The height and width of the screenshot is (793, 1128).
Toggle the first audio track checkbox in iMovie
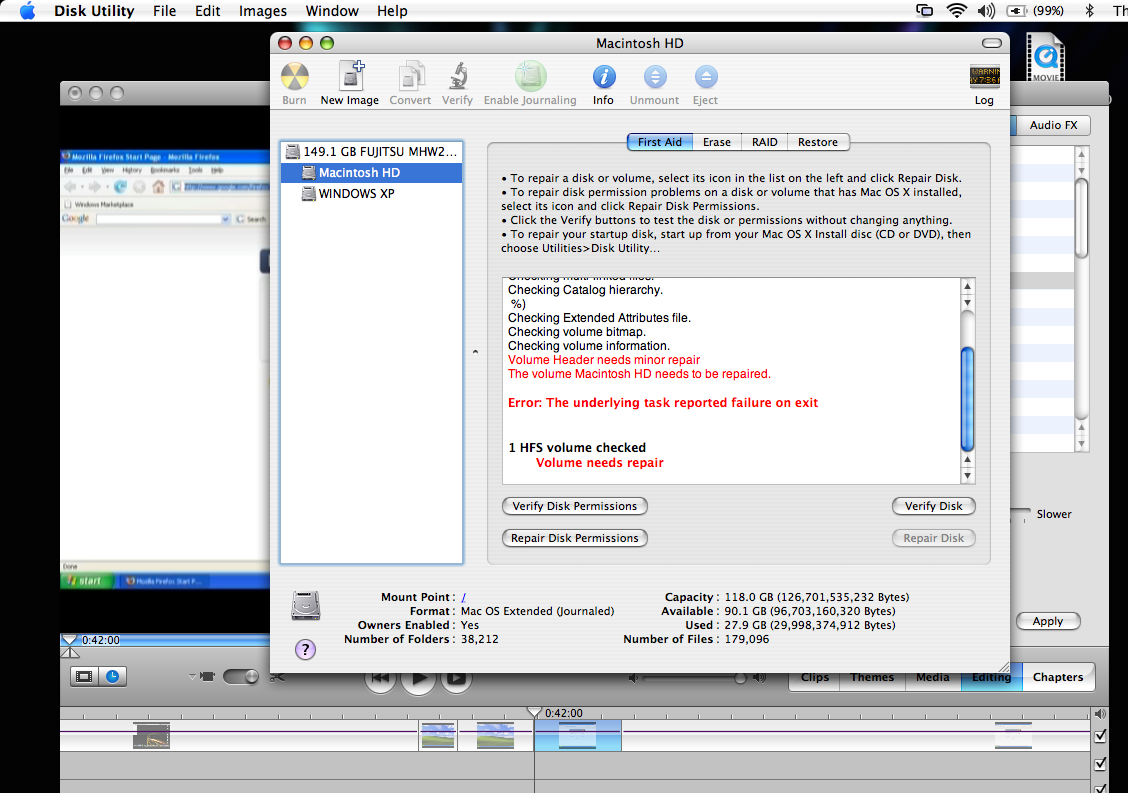[x=1101, y=763]
